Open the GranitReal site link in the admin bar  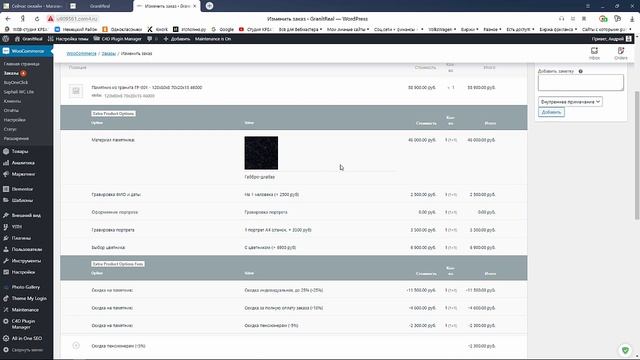point(29,39)
